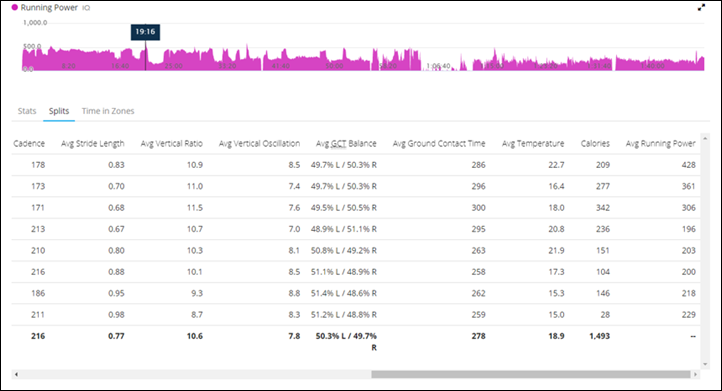722x391 pixels.
Task: Click the horizontal scrollbar thumb
Action: (530, 374)
